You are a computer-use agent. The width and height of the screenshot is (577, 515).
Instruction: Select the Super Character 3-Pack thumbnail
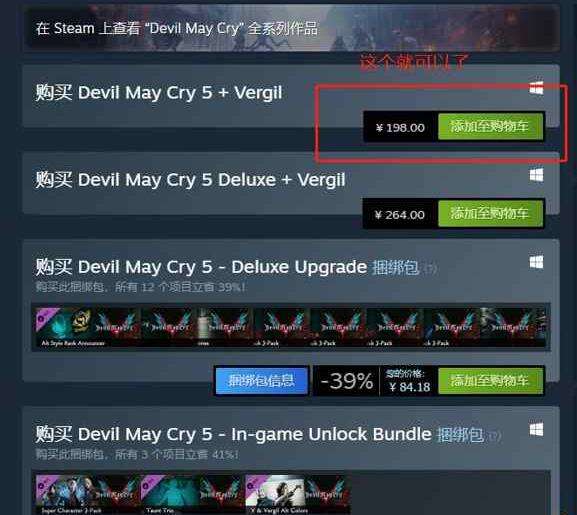click(x=88, y=494)
